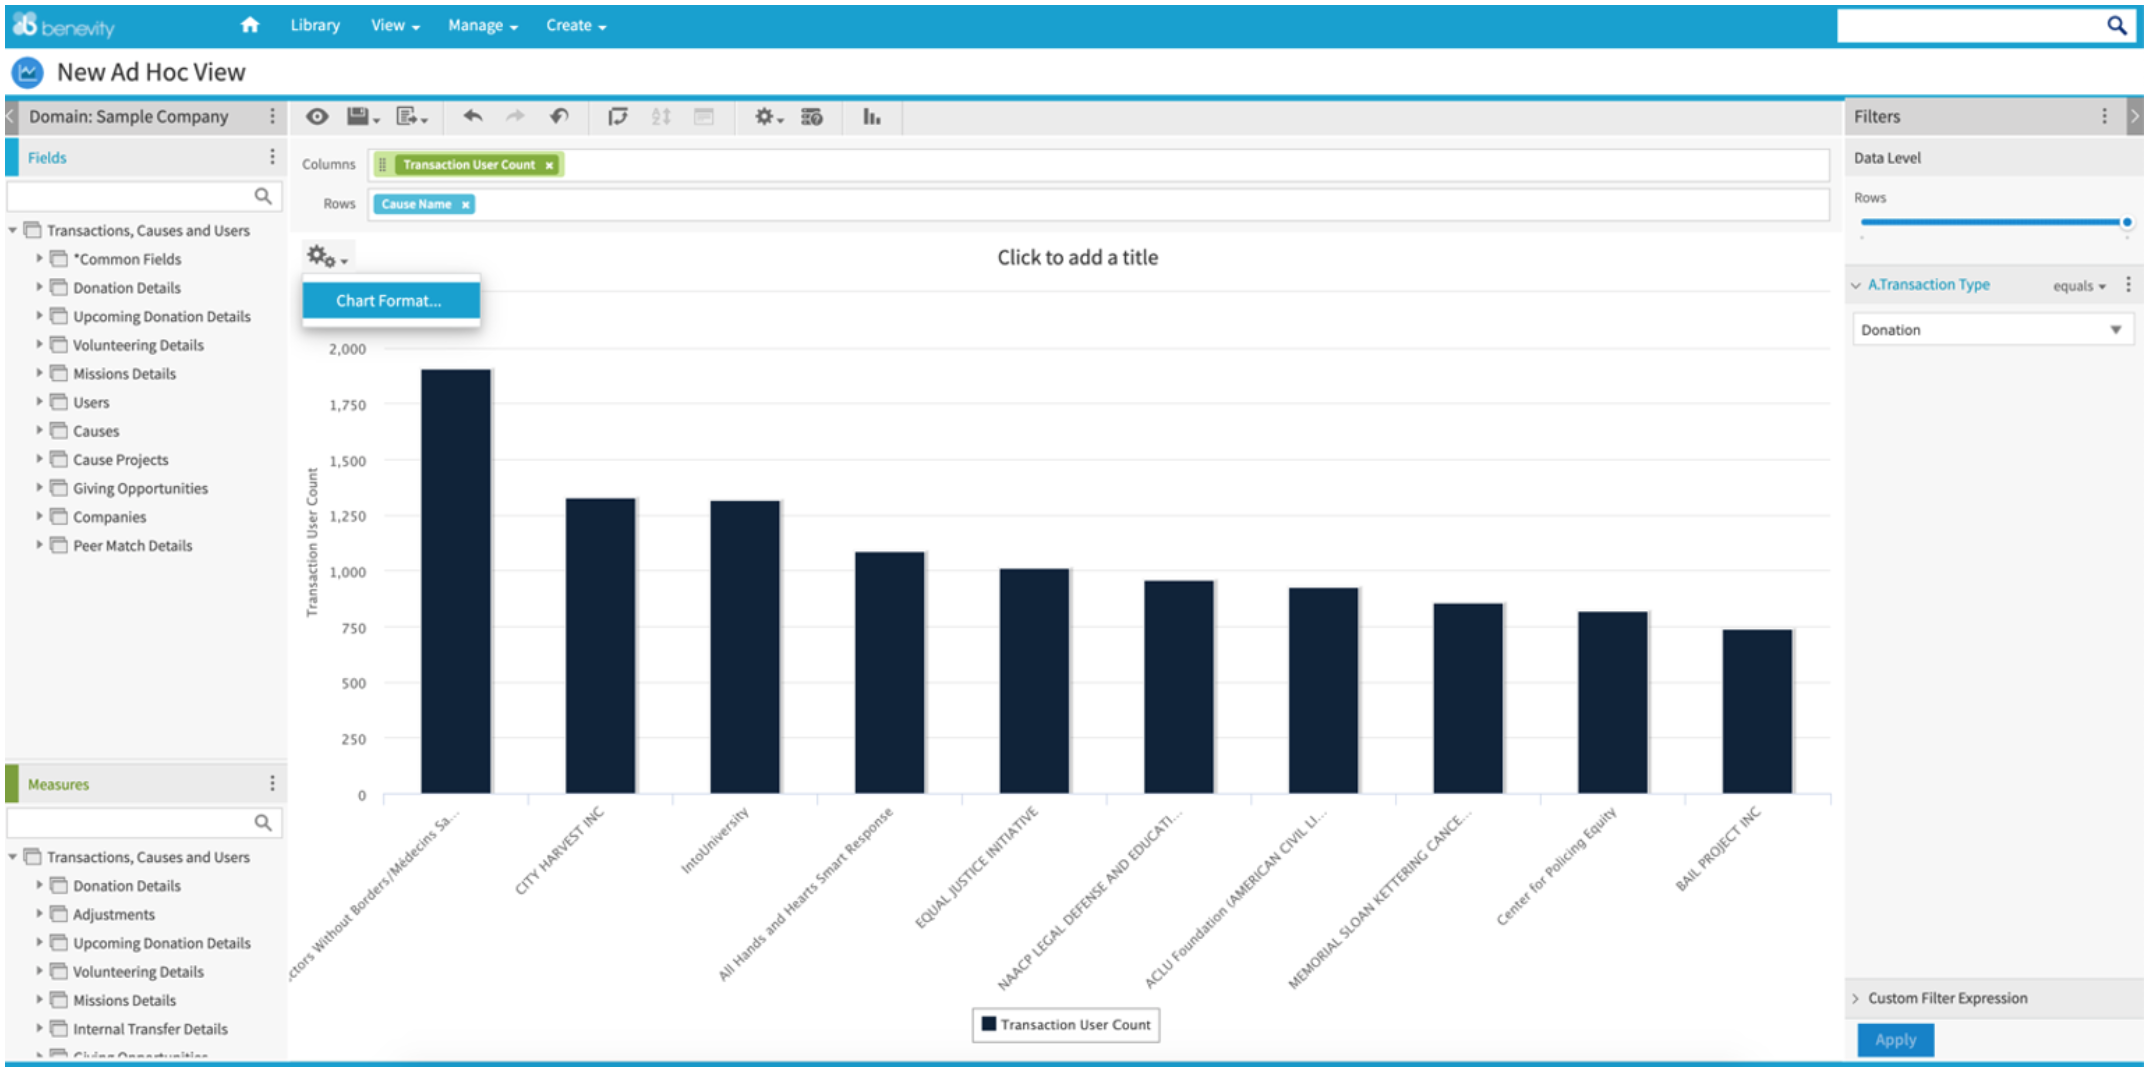This screenshot has height=1072, width=2148.
Task: Open the Filters panel kebab menu
Action: point(2104,117)
